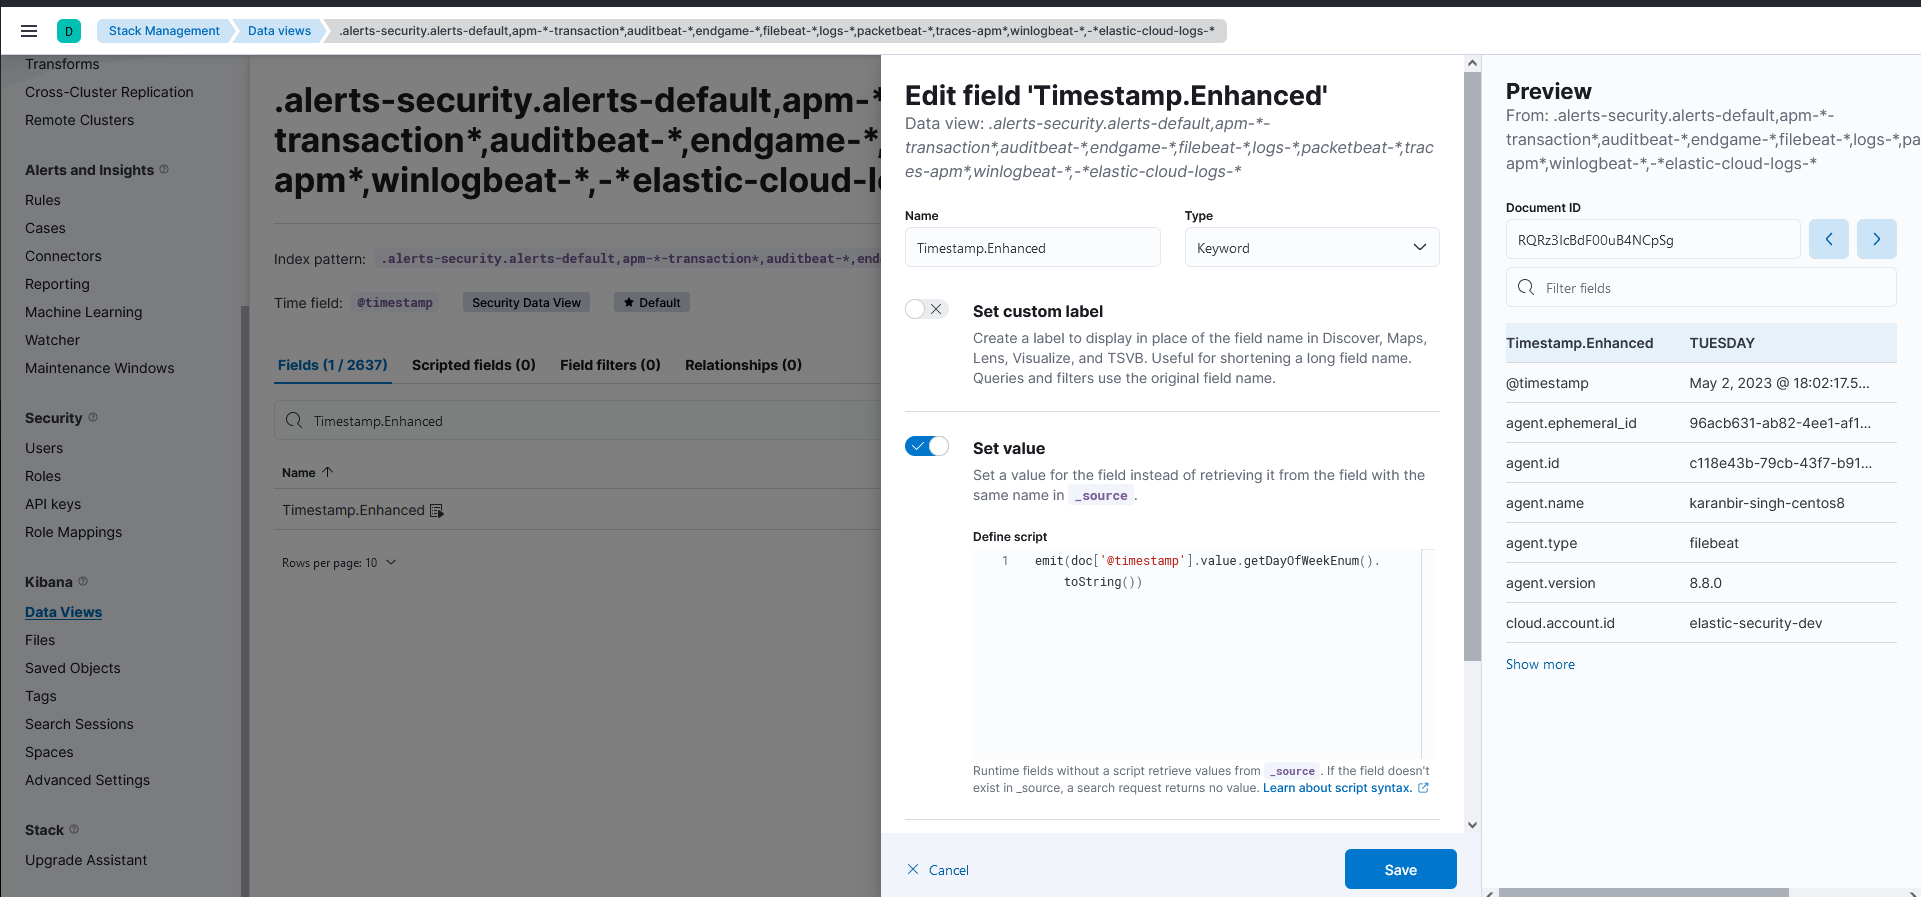Go to next document with right chevron
This screenshot has height=897, width=1921.
pos(1876,239)
